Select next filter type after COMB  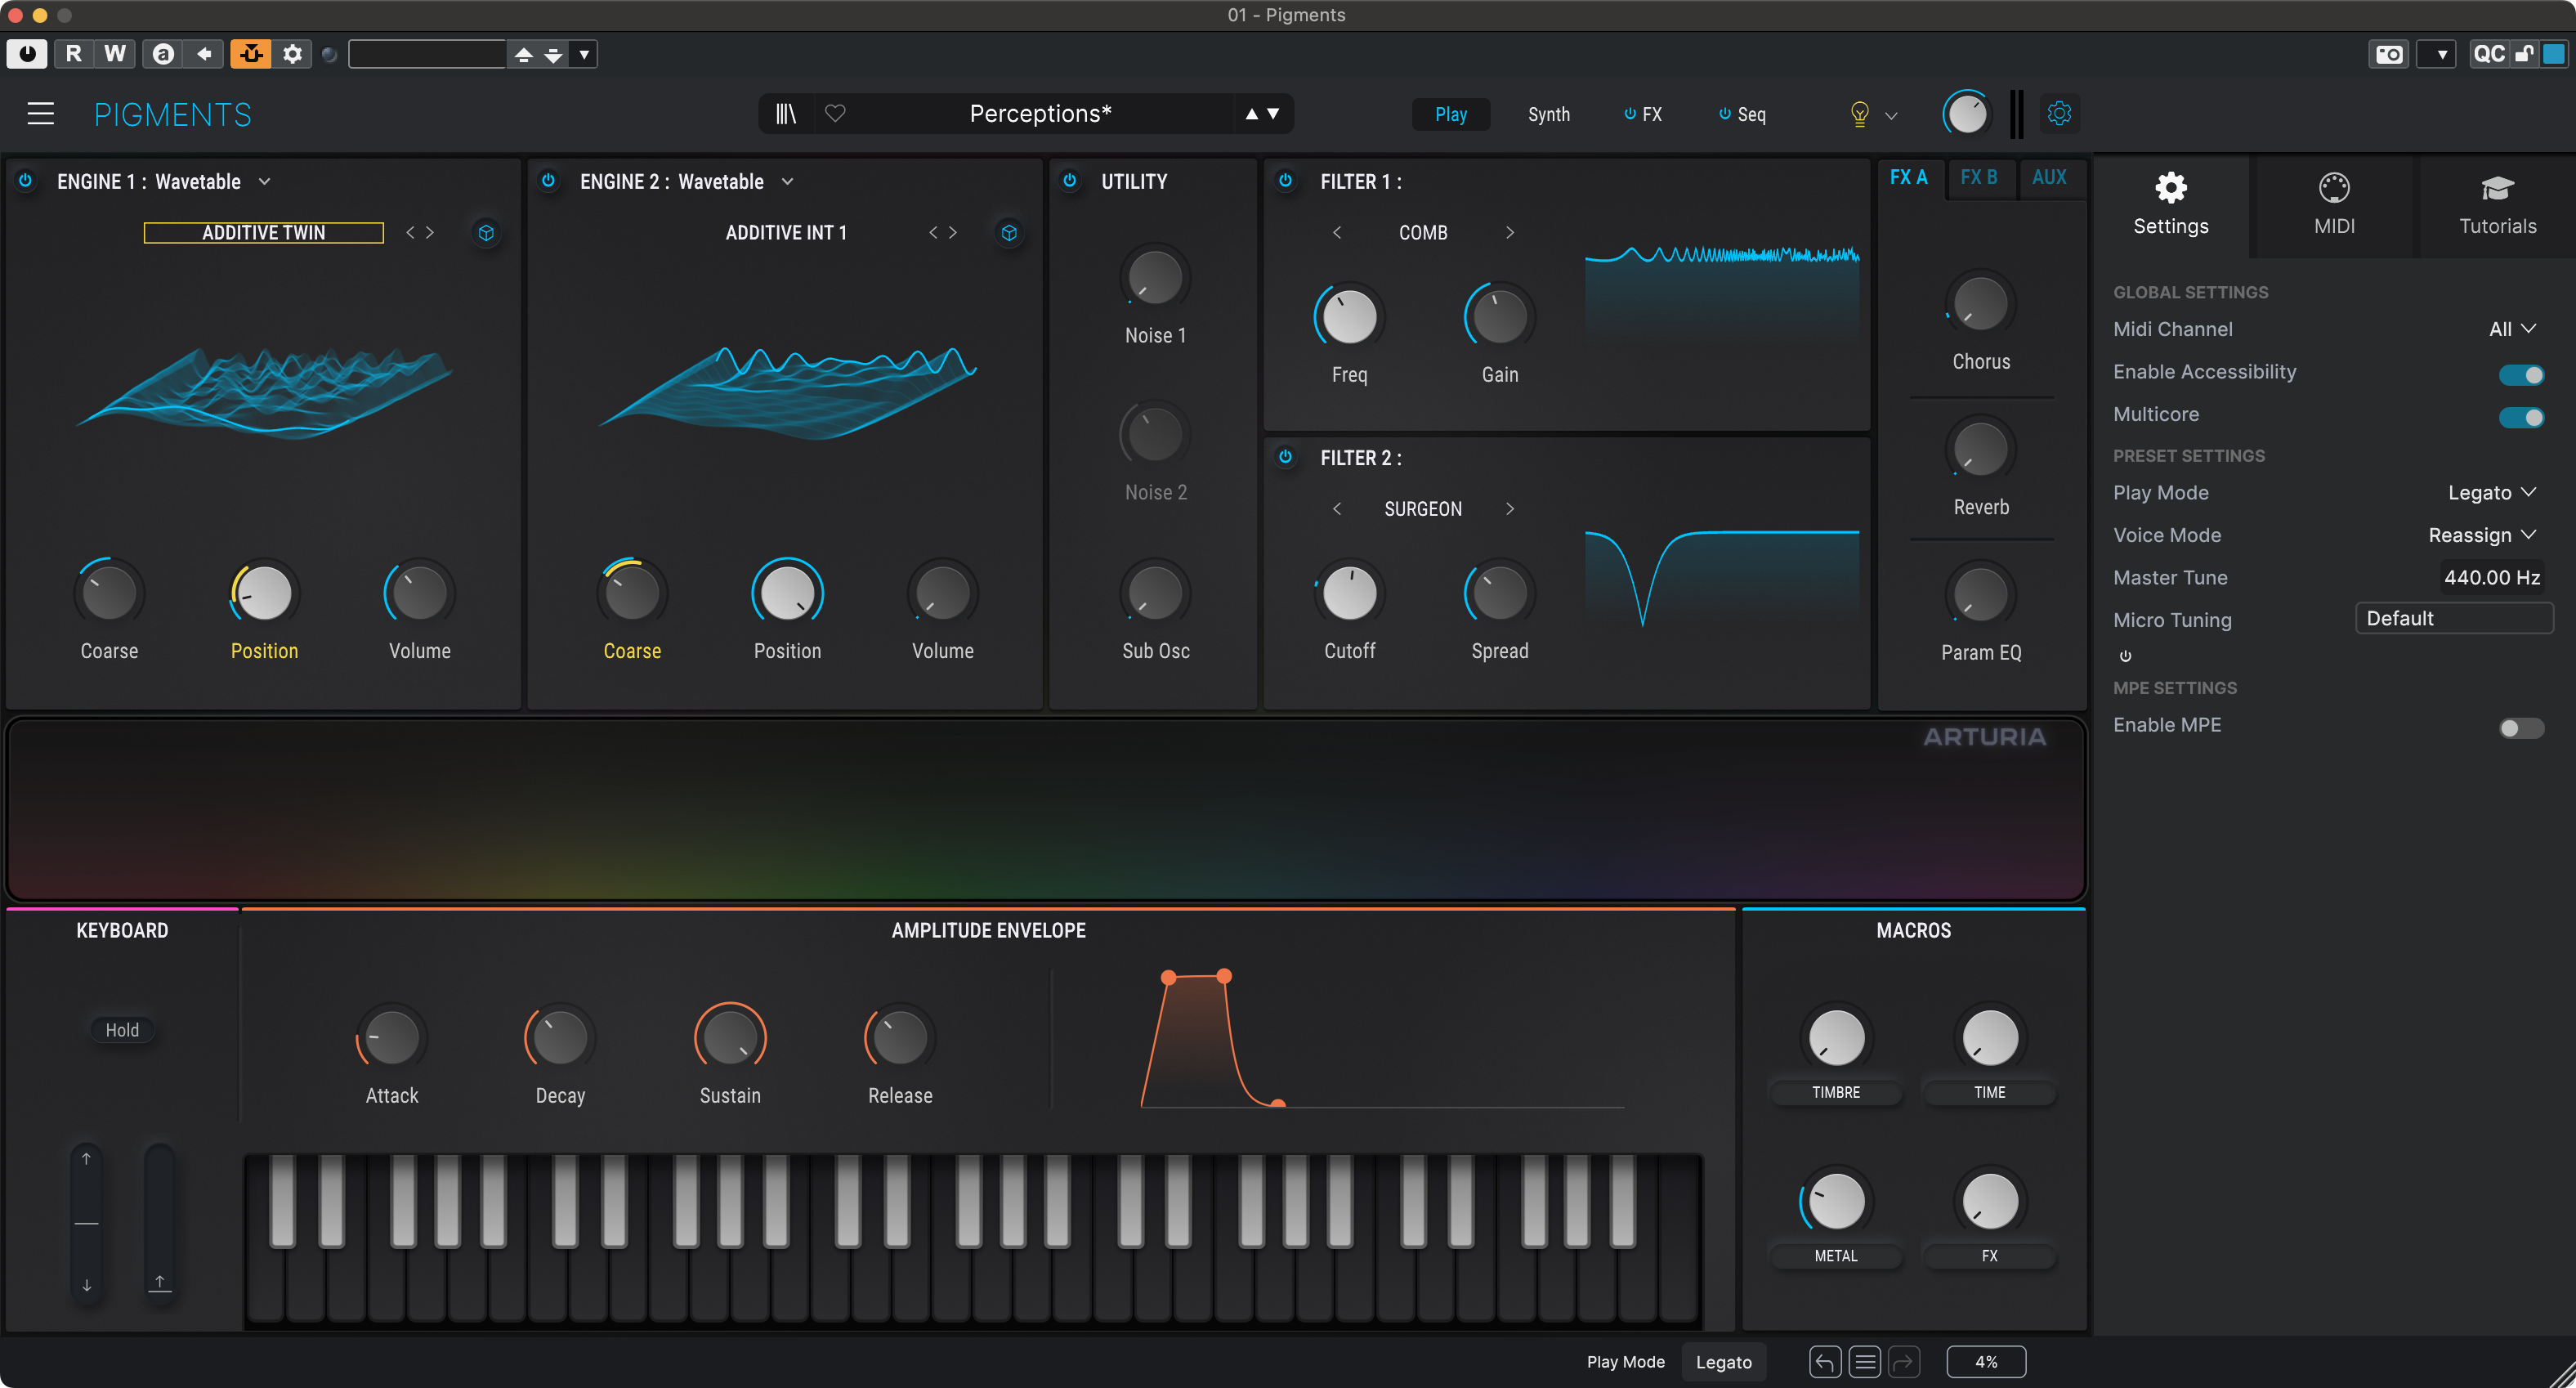point(1510,233)
